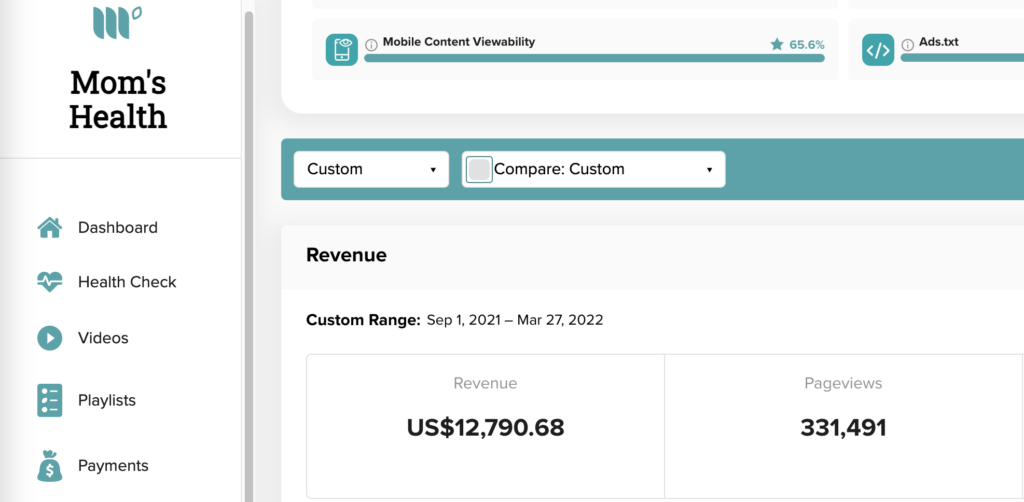1024x502 pixels.
Task: Click the Videos play icon
Action: (50, 338)
